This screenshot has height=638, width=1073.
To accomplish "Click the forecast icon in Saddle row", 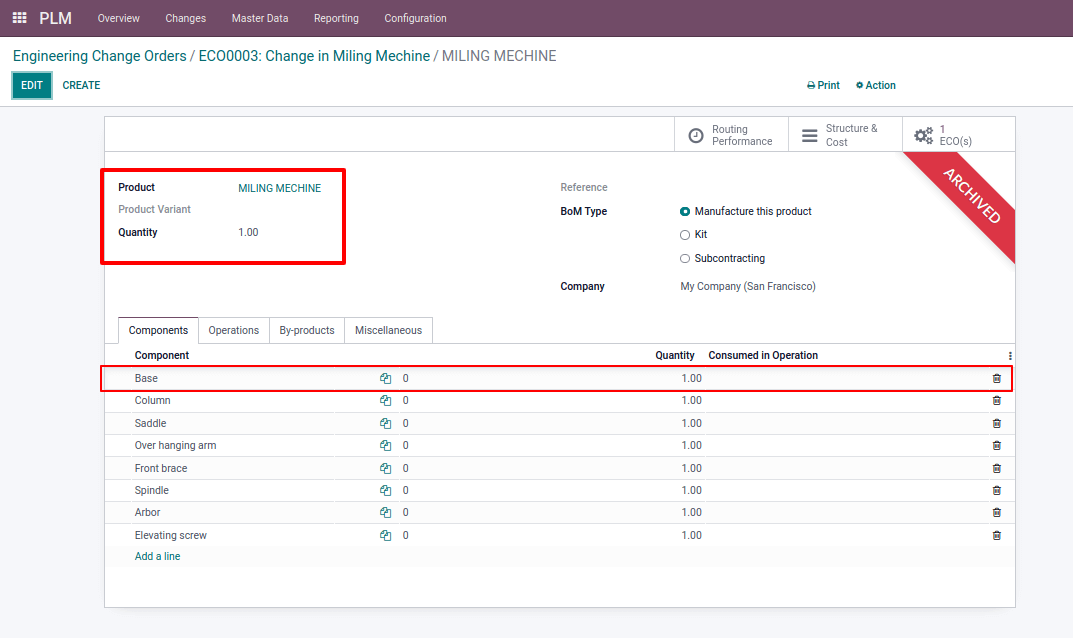I will tap(385, 424).
